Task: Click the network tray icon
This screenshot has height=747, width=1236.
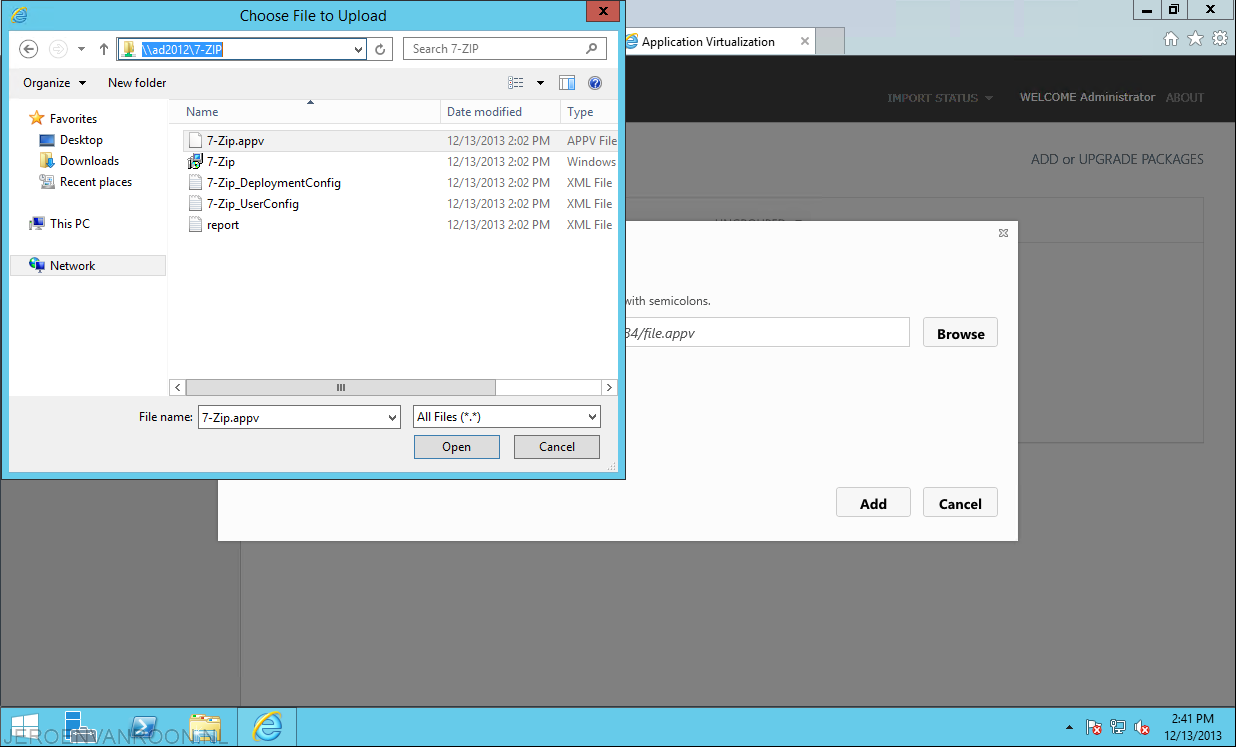Action: (1118, 728)
